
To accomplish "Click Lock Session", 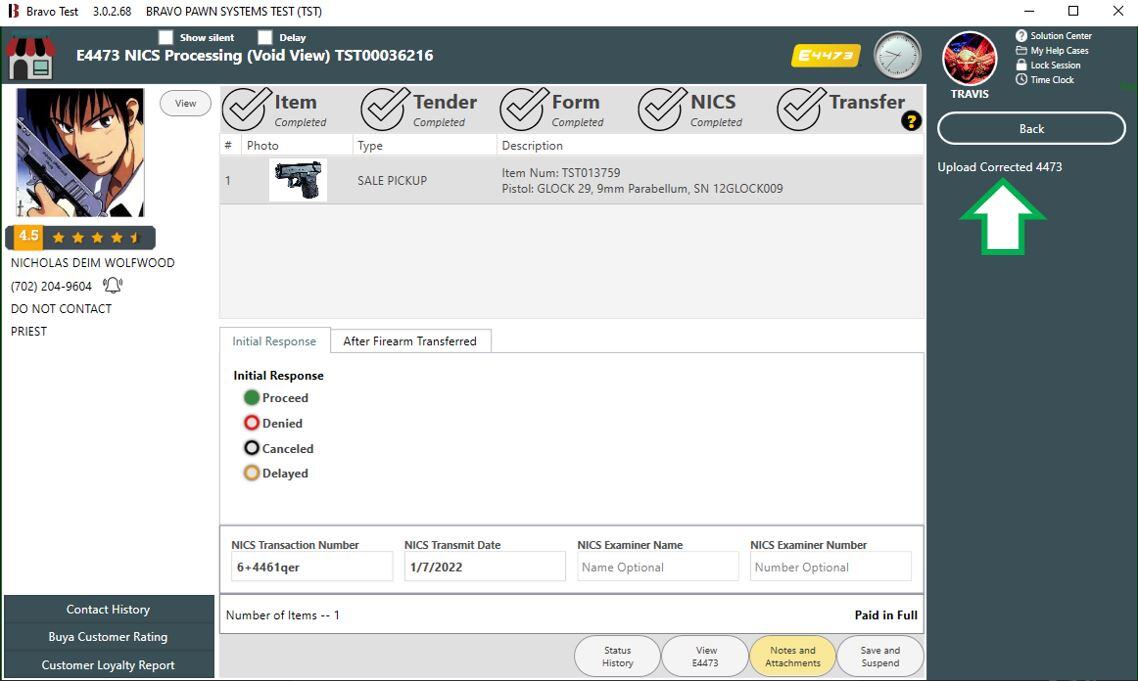I will click(x=1048, y=65).
